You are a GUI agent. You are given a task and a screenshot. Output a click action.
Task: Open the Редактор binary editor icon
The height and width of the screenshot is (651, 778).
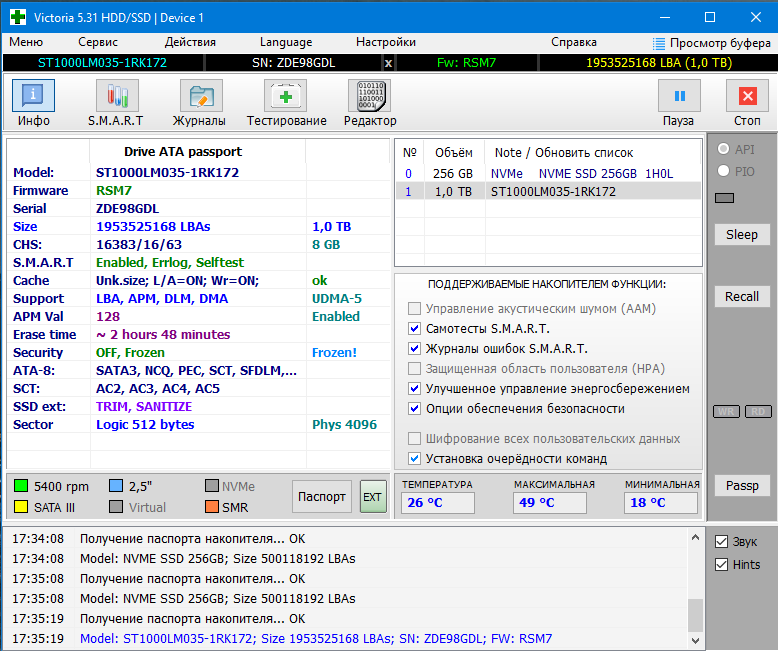click(x=370, y=95)
